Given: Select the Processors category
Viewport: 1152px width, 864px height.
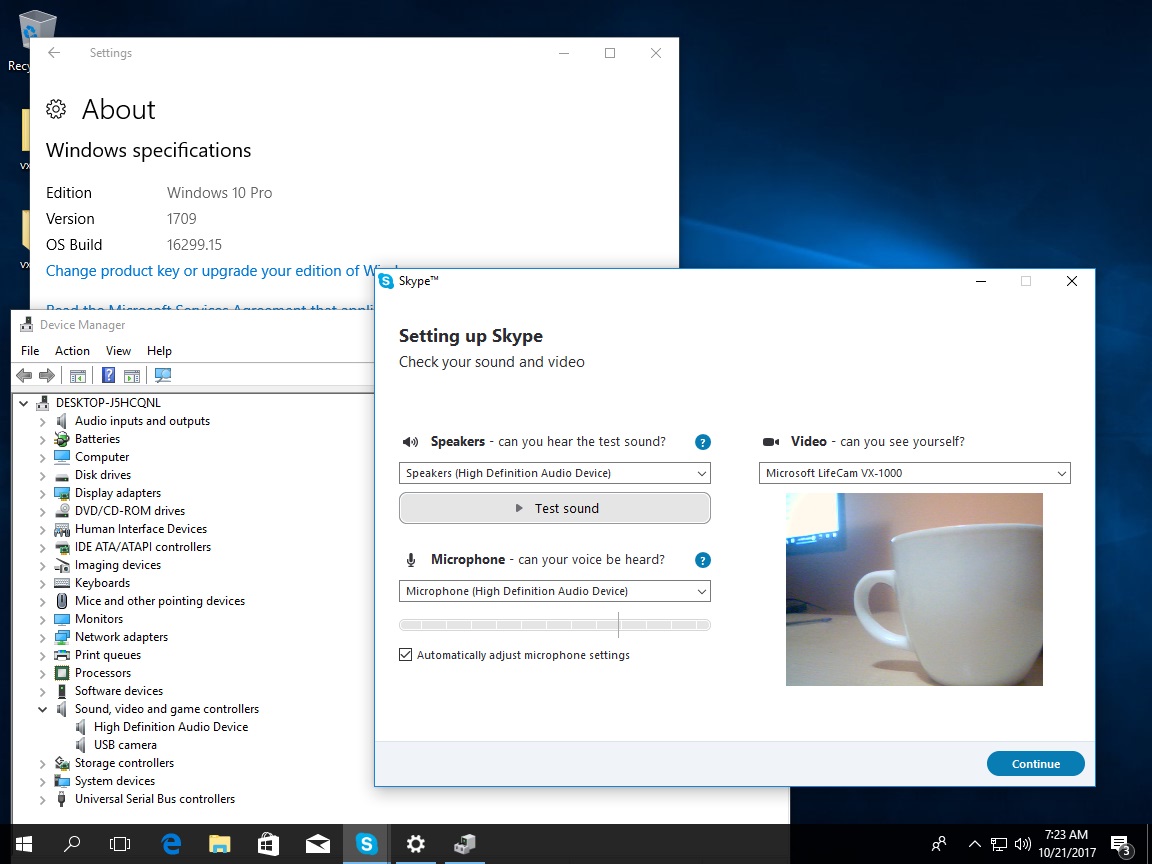Looking at the screenshot, I should click(103, 673).
